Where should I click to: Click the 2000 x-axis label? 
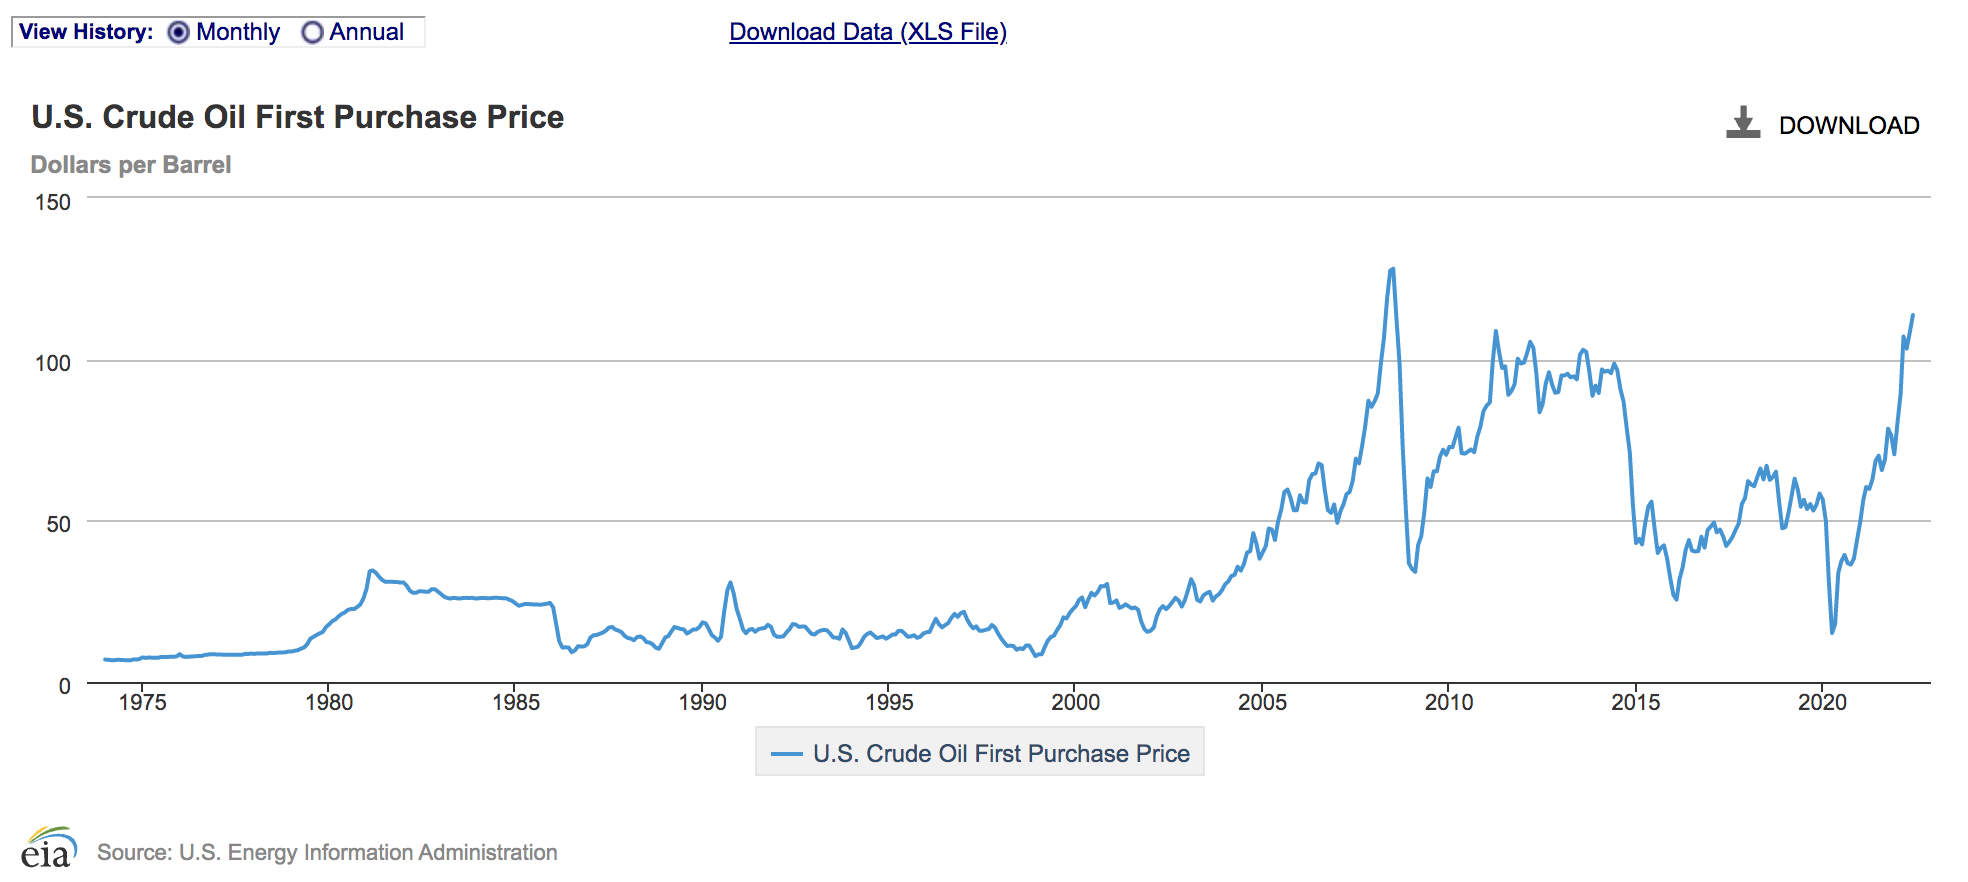tap(1076, 703)
